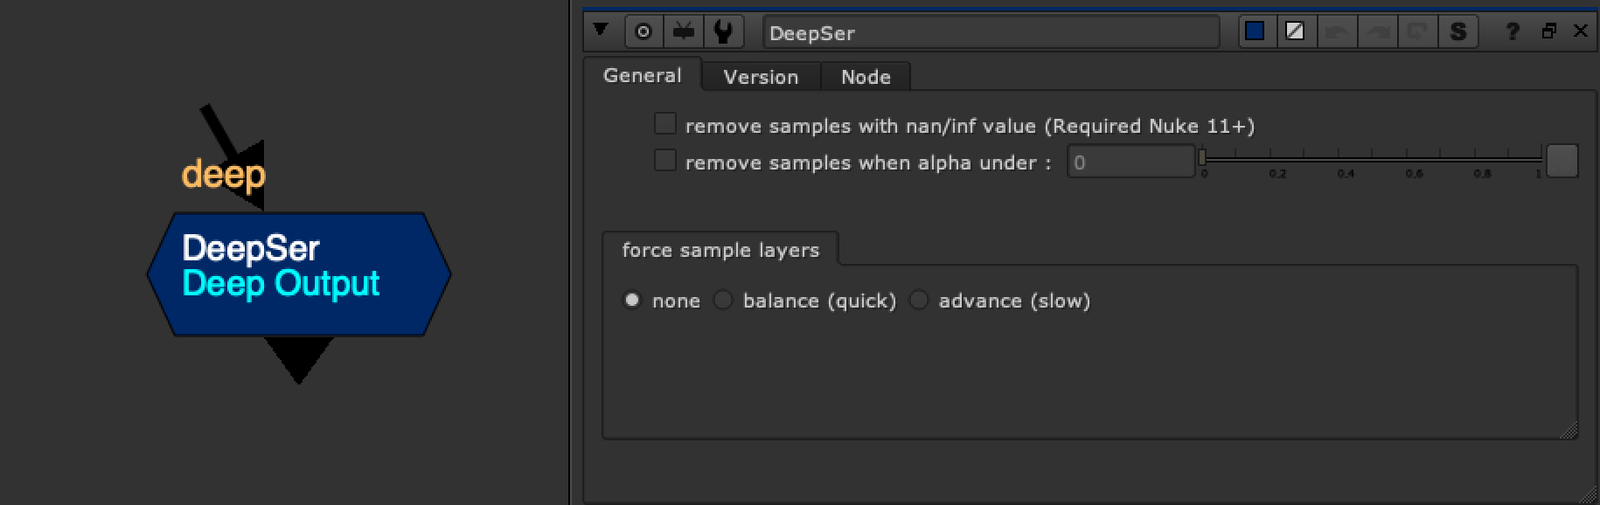Screen dimensions: 1600x505
Task: Click the alpha threshold slider track
Action: click(1371, 158)
